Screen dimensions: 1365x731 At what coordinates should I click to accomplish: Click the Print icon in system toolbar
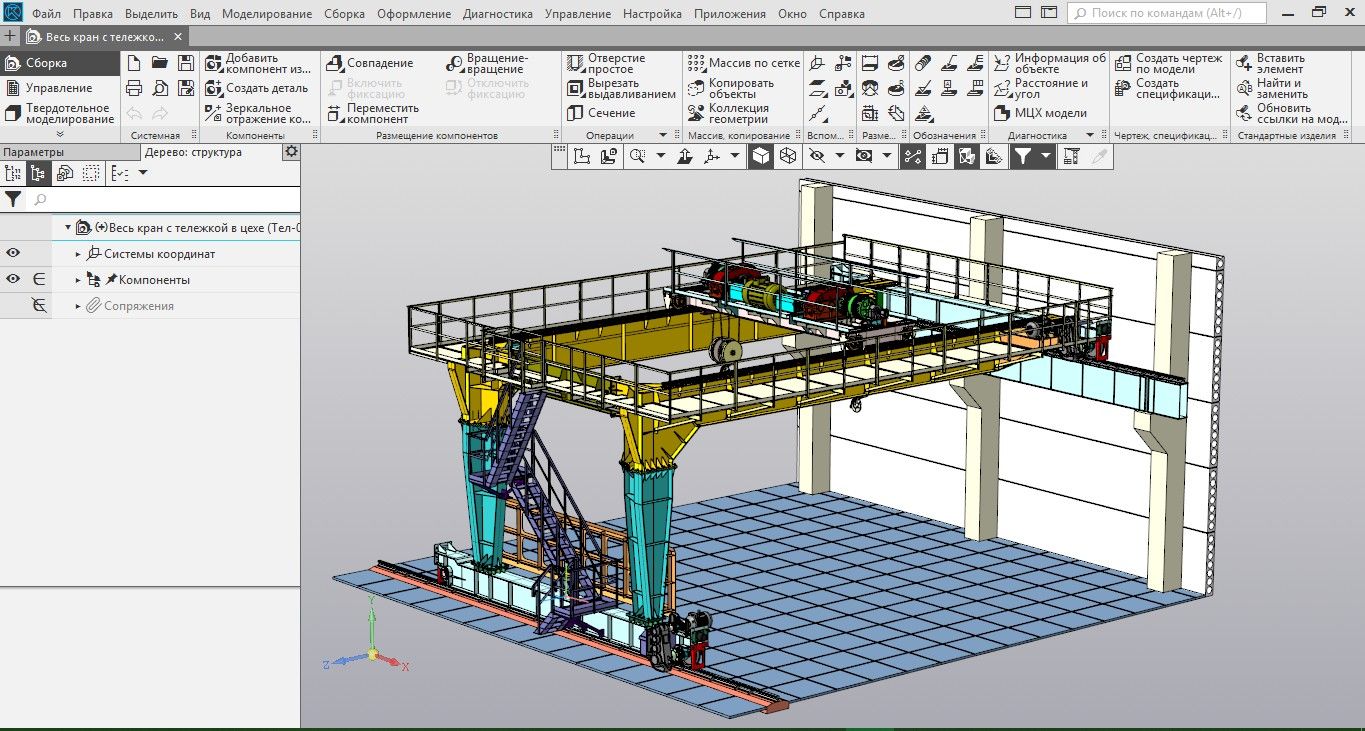click(x=134, y=88)
